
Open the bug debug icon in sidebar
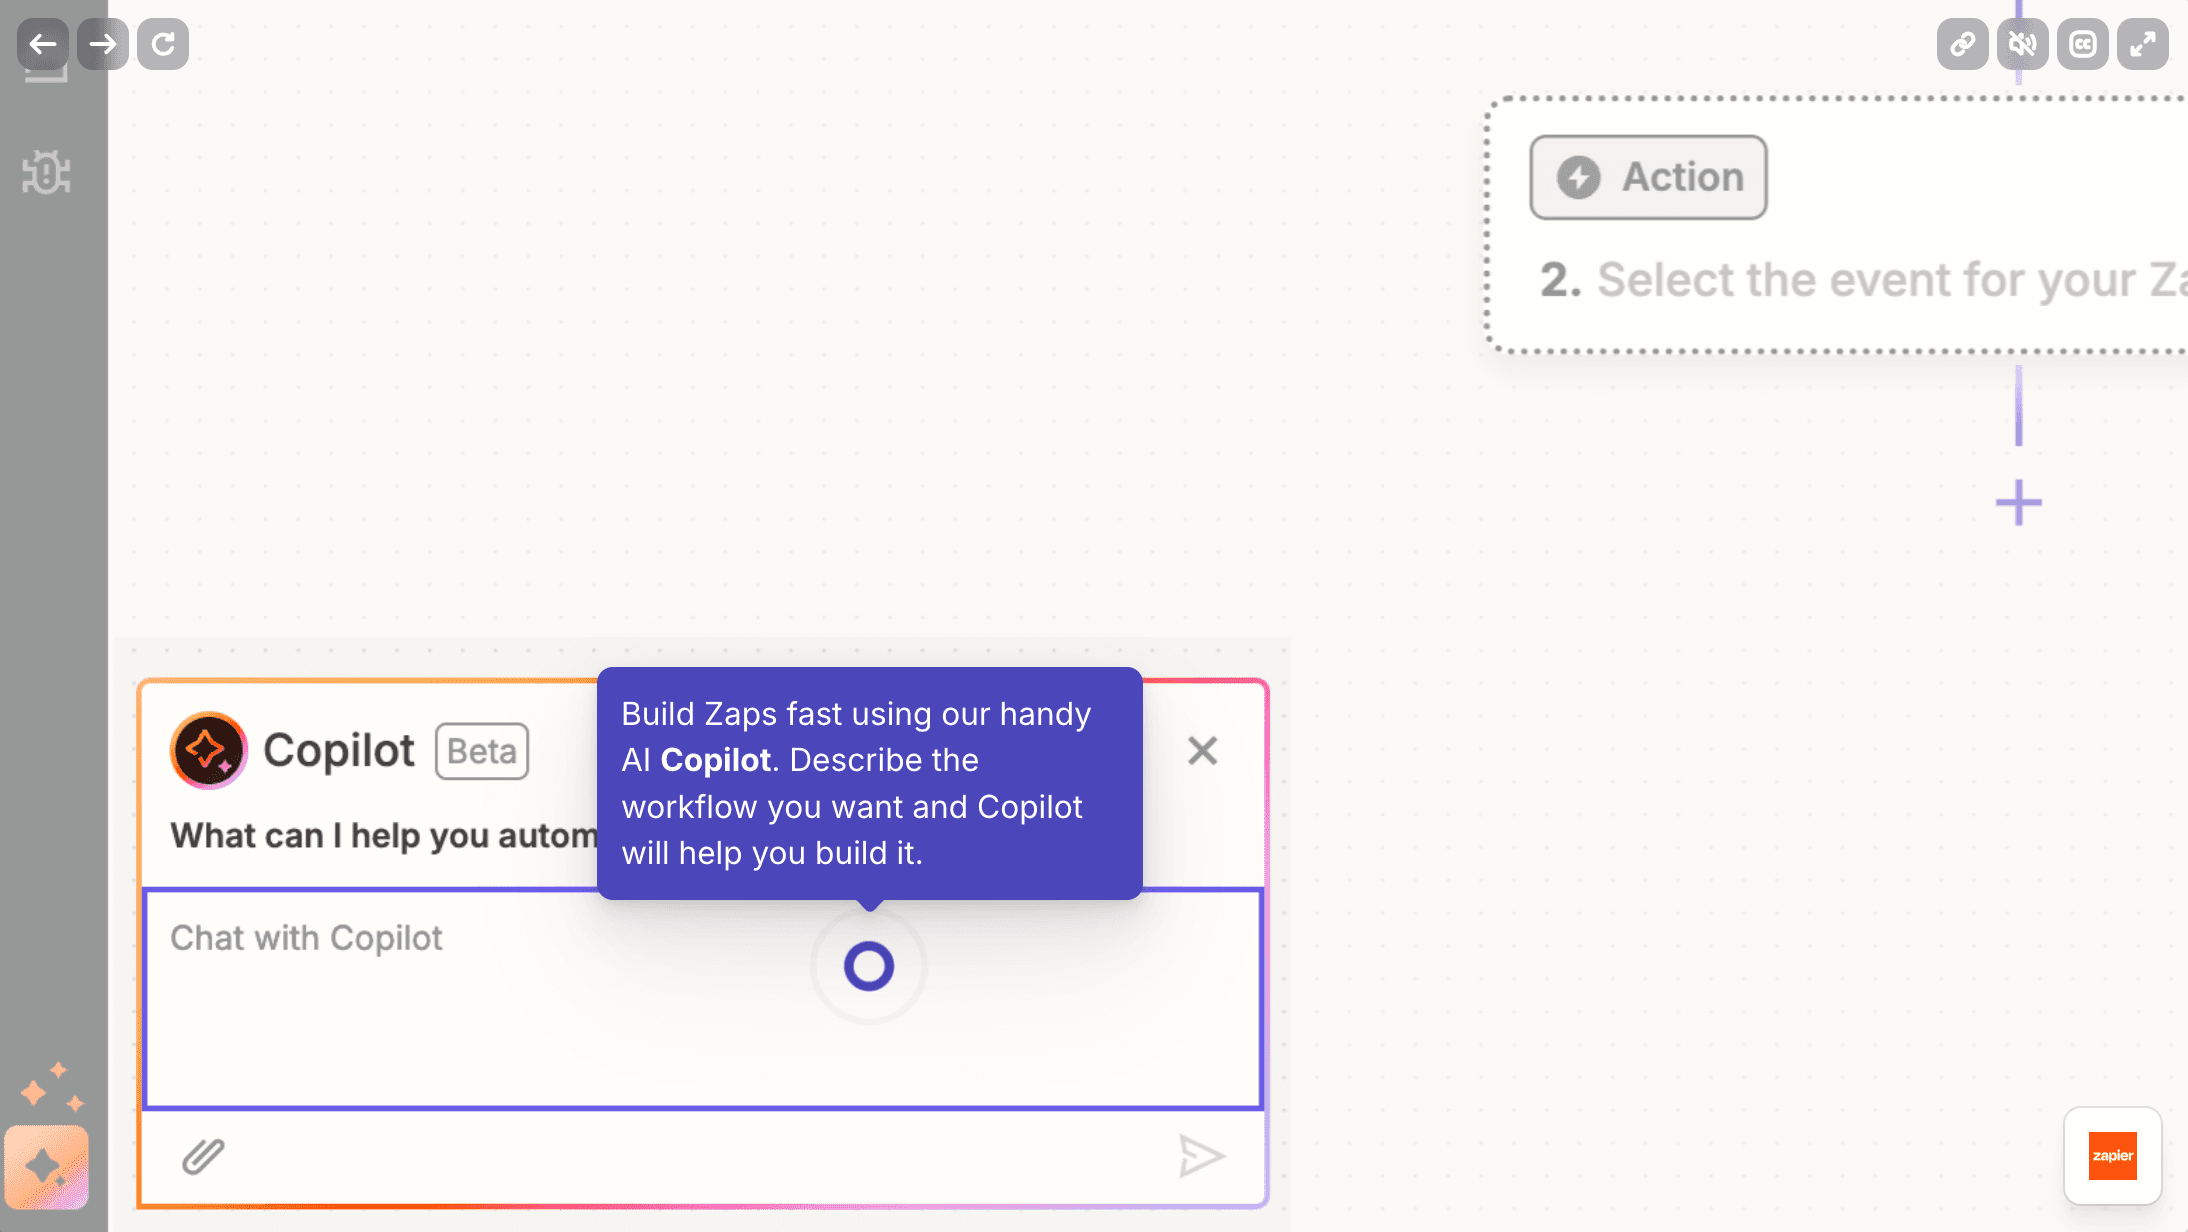[46, 173]
